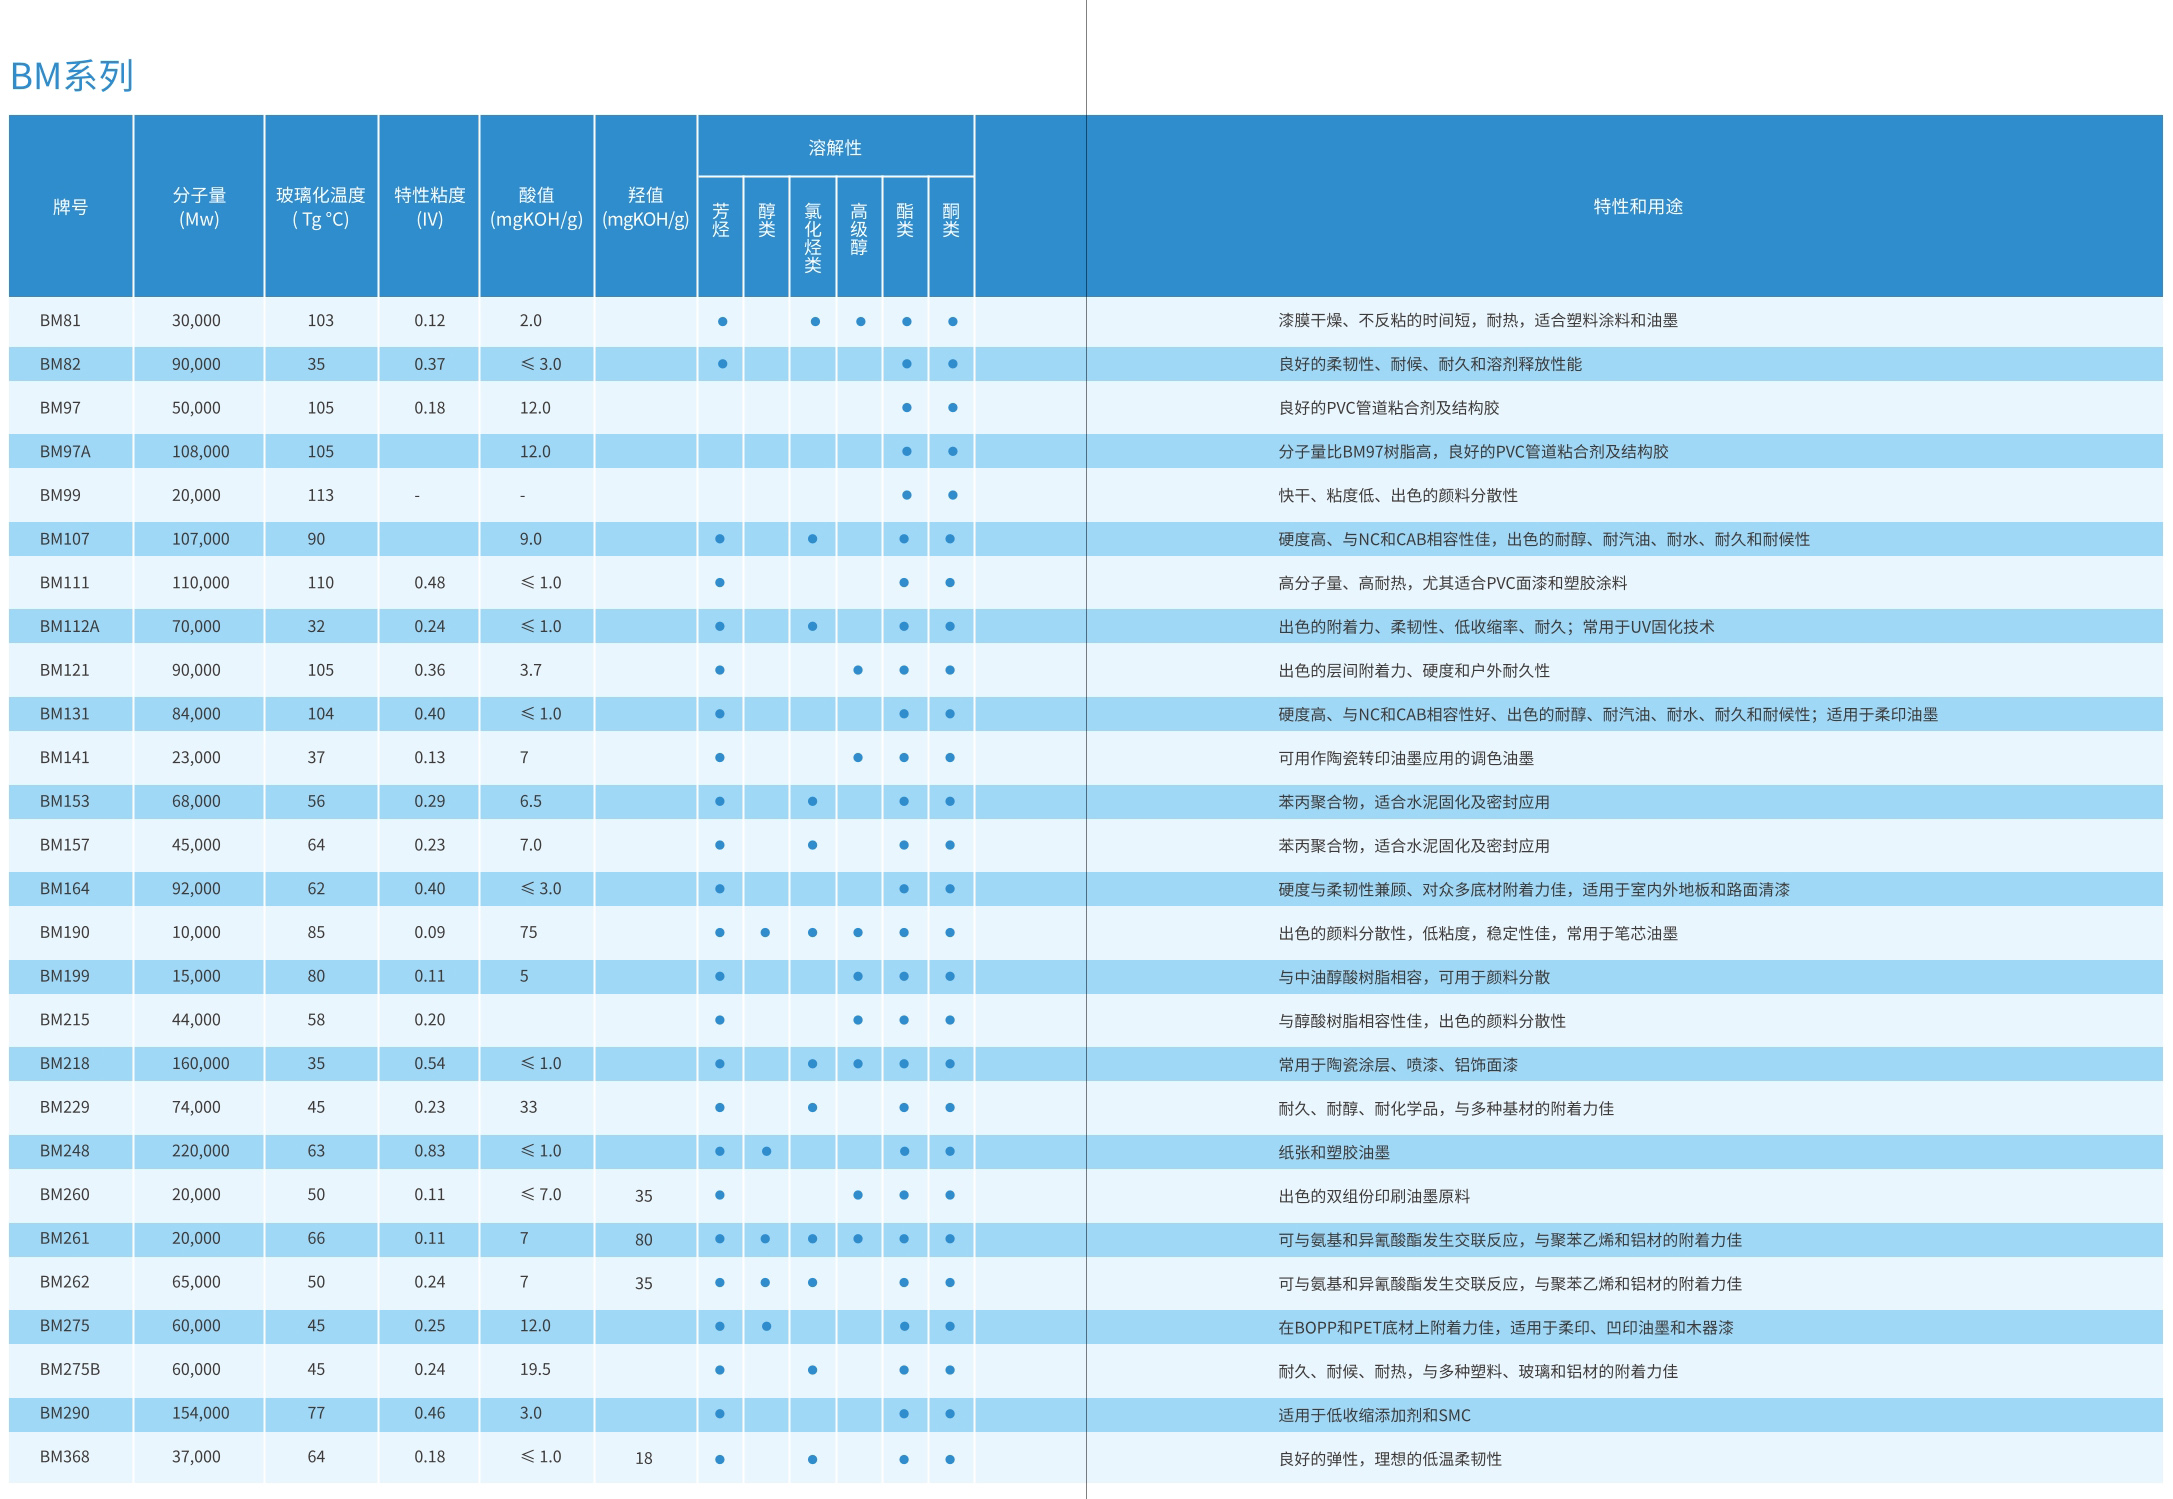Click the 108,000 molecular weight value
Screen dimensions: 2173x1499
click(200, 452)
